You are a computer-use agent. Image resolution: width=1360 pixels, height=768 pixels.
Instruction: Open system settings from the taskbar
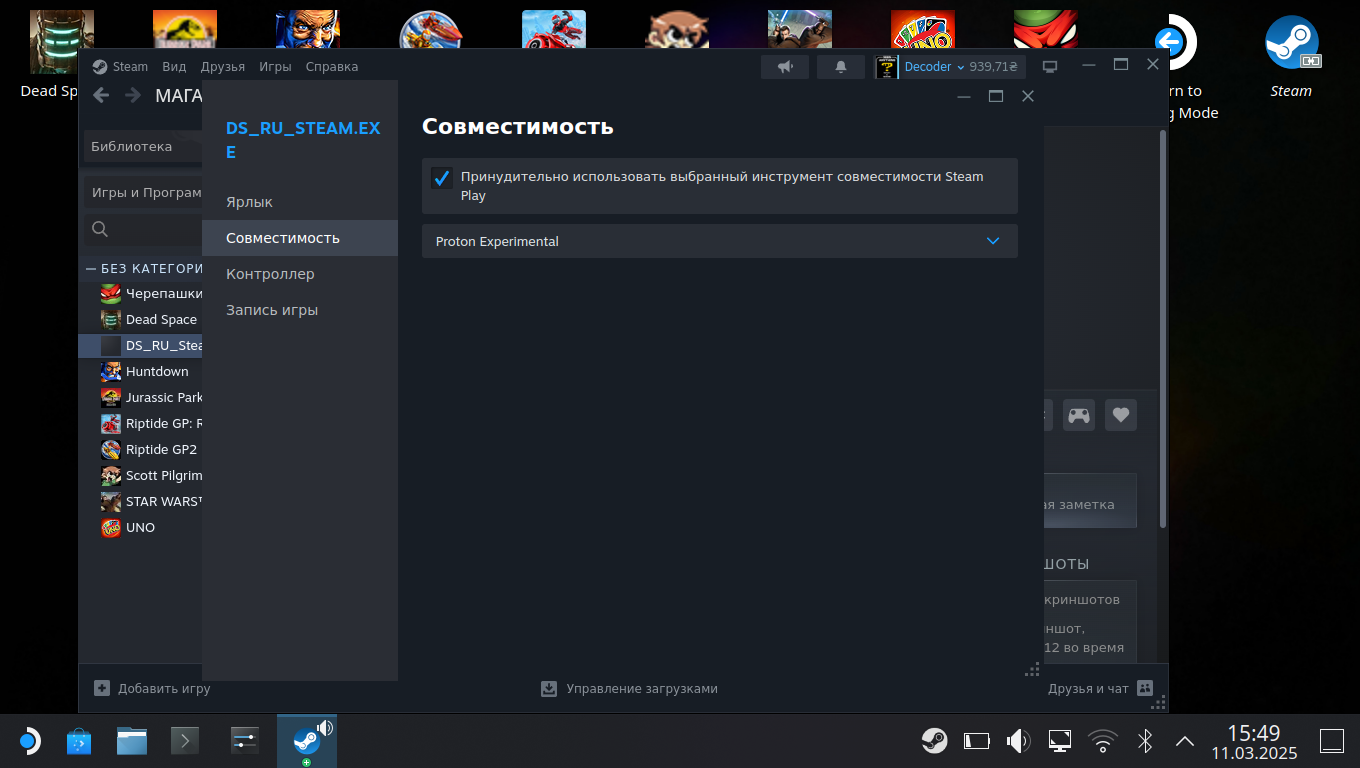[245, 741]
